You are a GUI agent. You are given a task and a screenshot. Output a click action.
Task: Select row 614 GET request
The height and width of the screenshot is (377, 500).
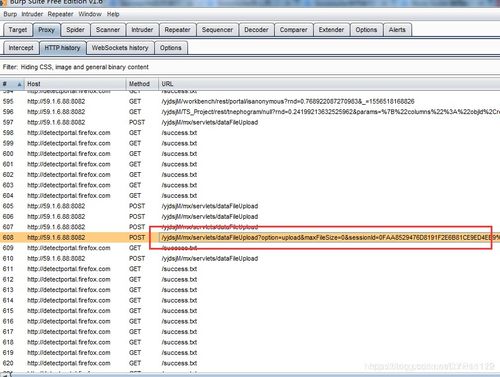click(250, 300)
